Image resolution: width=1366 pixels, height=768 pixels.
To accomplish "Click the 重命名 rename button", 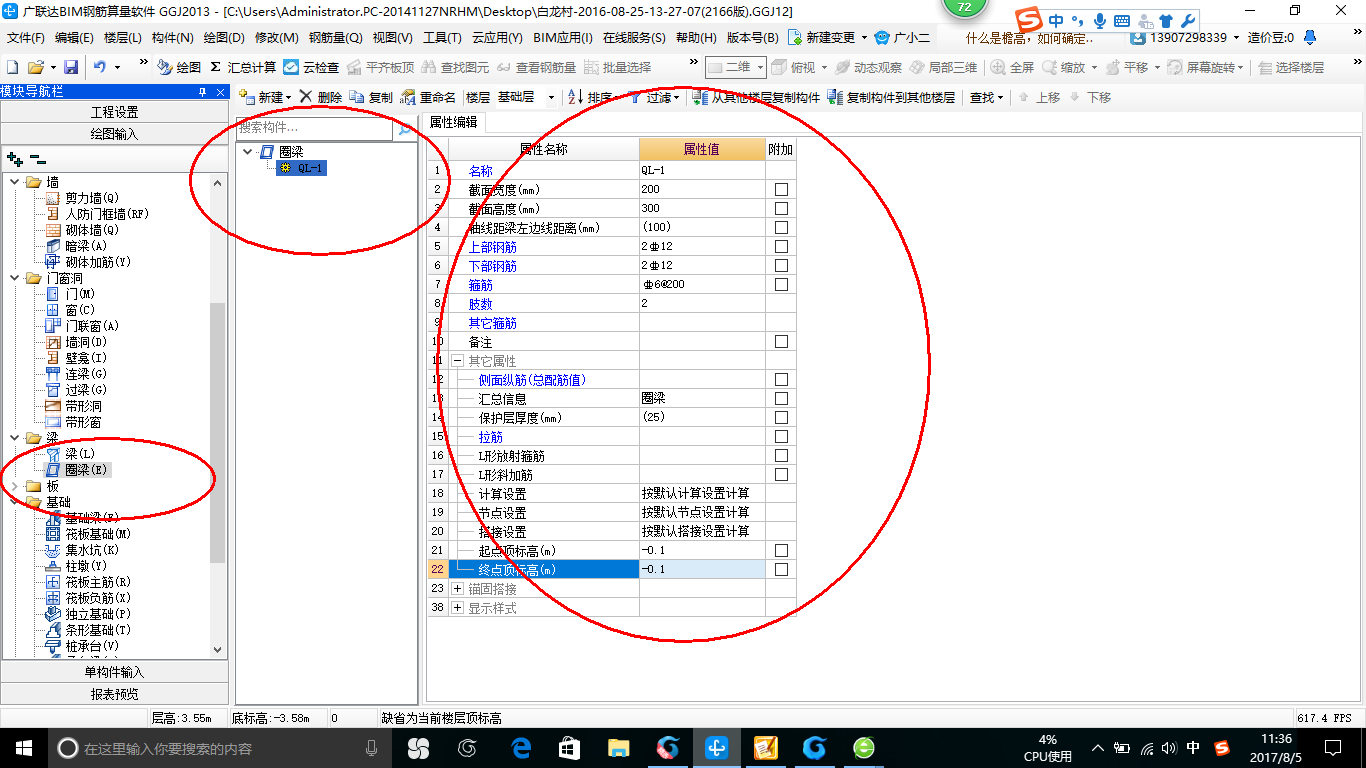I will (x=428, y=97).
